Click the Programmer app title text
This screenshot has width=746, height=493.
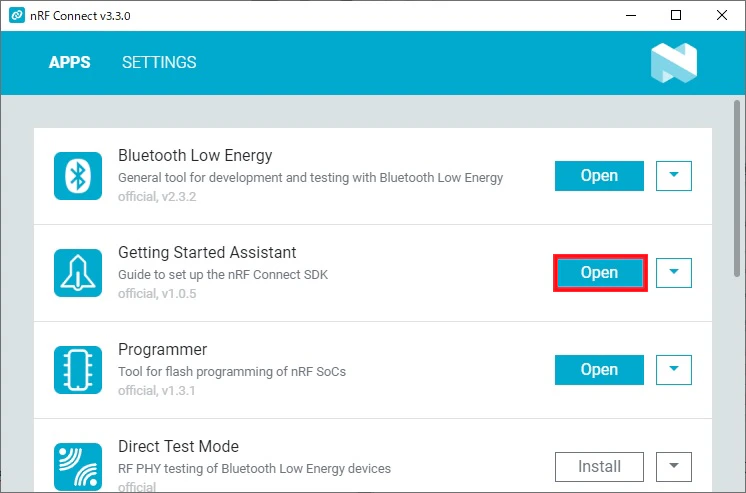coord(163,349)
